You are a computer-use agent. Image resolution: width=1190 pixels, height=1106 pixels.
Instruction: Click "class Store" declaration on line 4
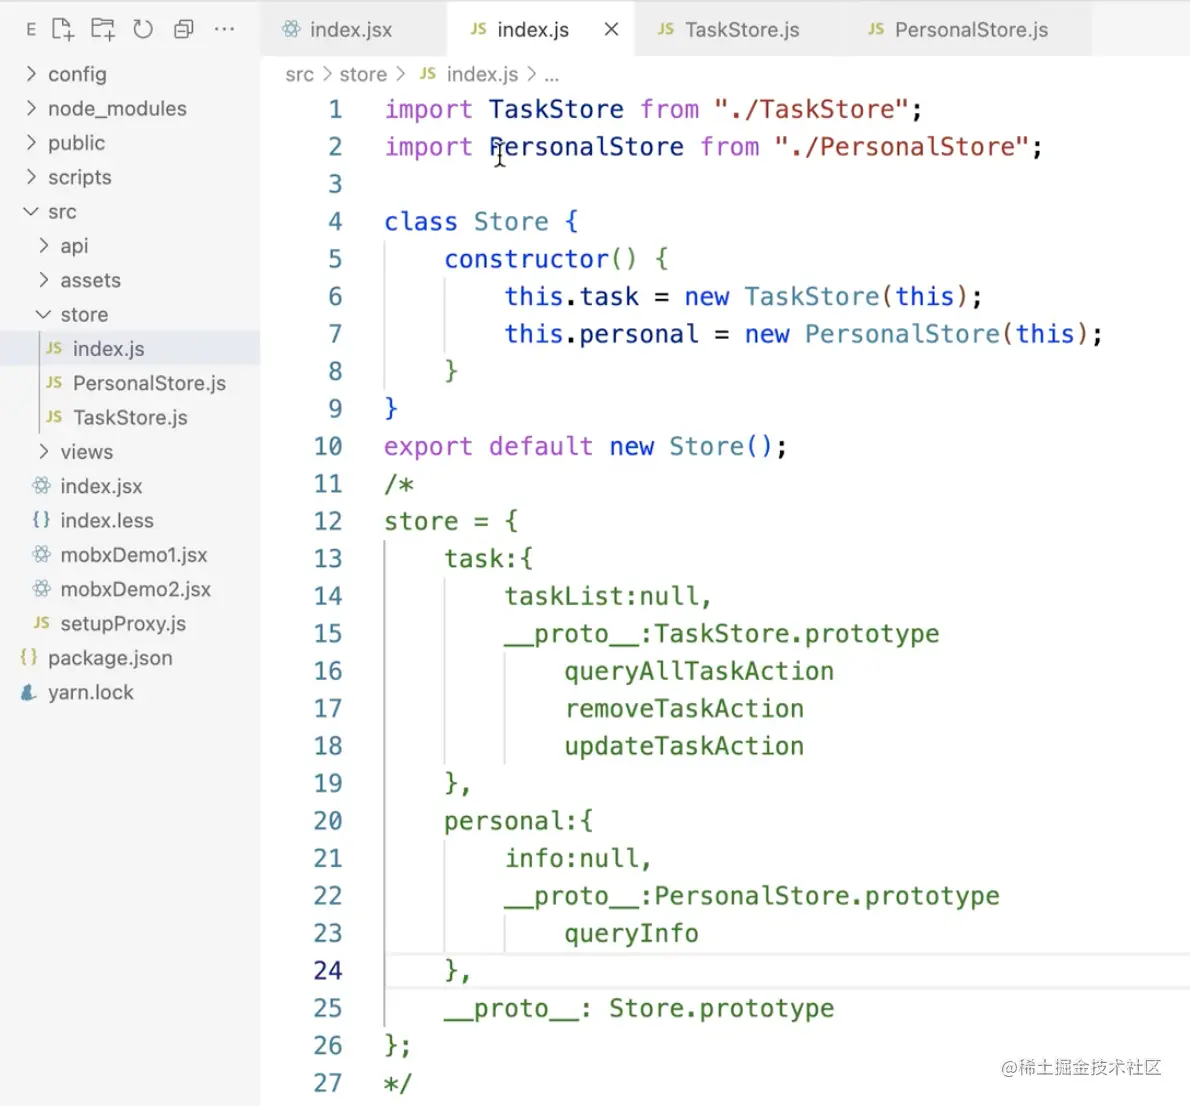click(x=465, y=222)
